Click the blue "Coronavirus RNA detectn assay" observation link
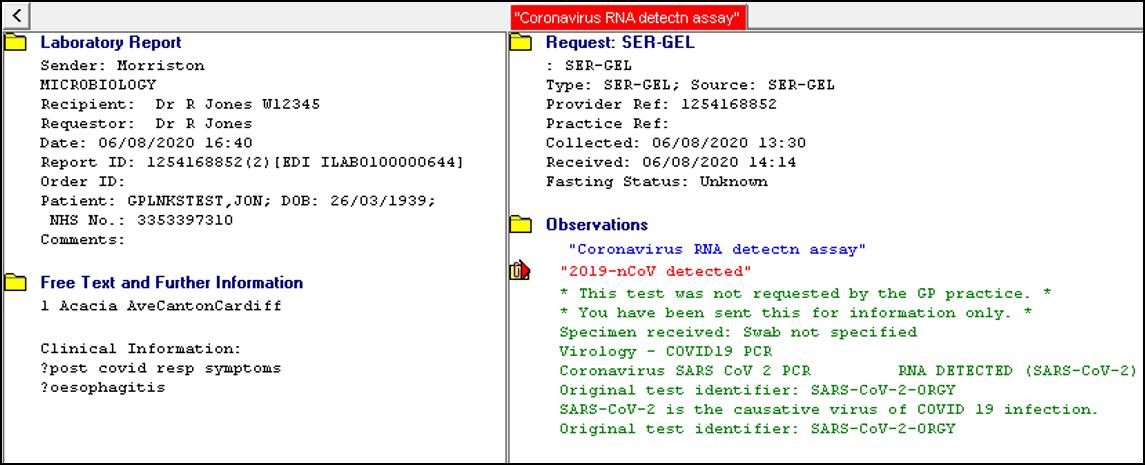Viewport: 1145px width, 465px height. click(x=716, y=250)
